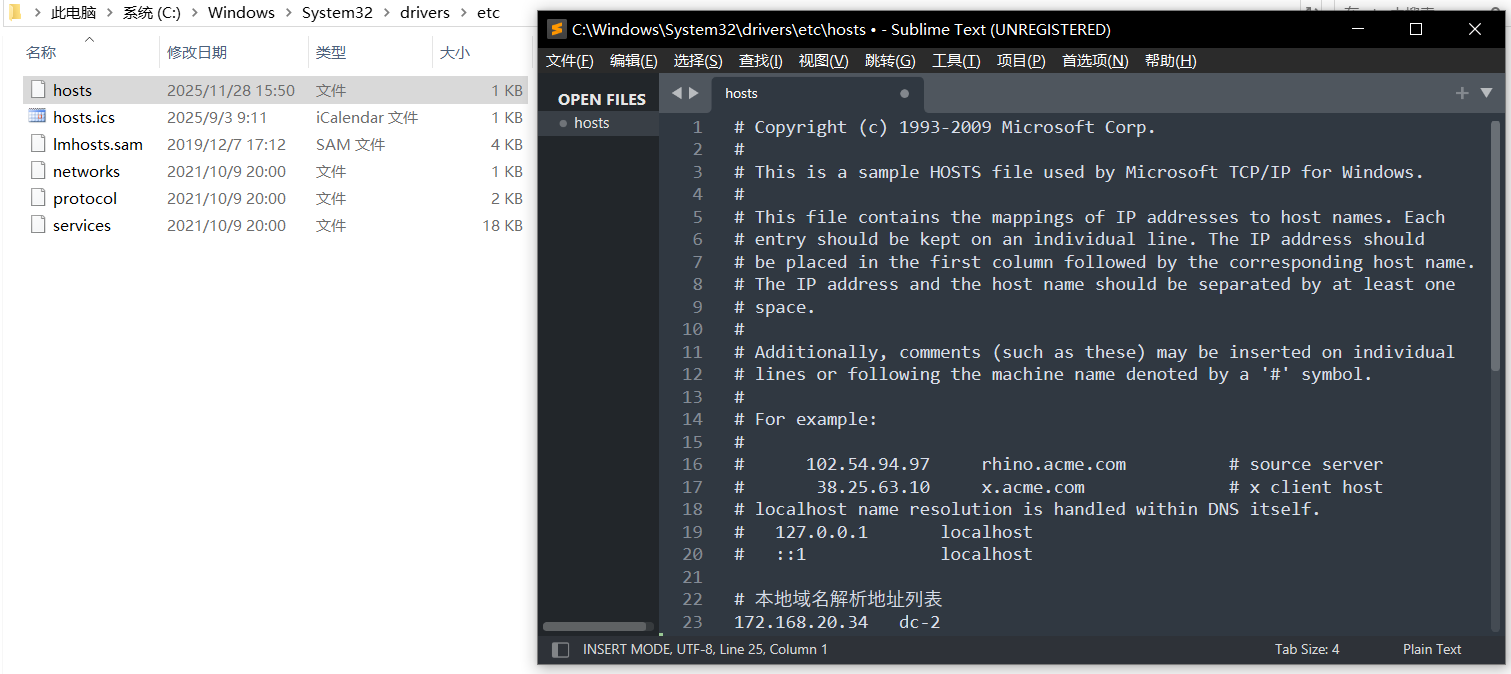Select the networks file name
This screenshot has height=674, width=1511.
pos(86,171)
